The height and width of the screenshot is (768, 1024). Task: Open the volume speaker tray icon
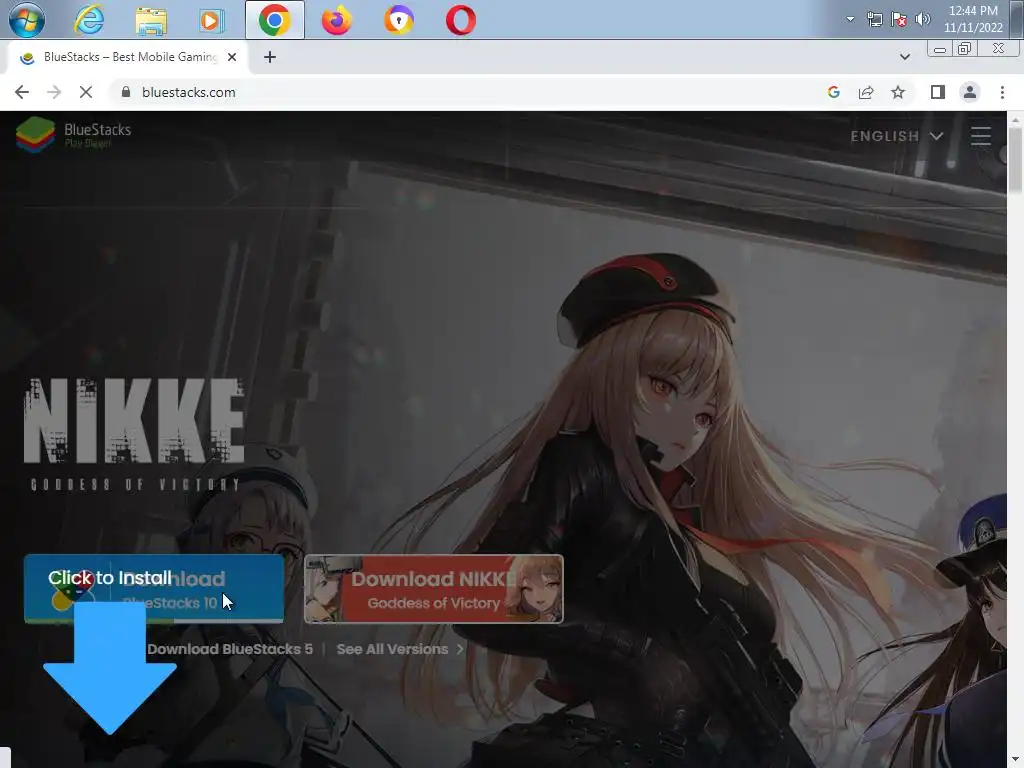click(x=922, y=19)
